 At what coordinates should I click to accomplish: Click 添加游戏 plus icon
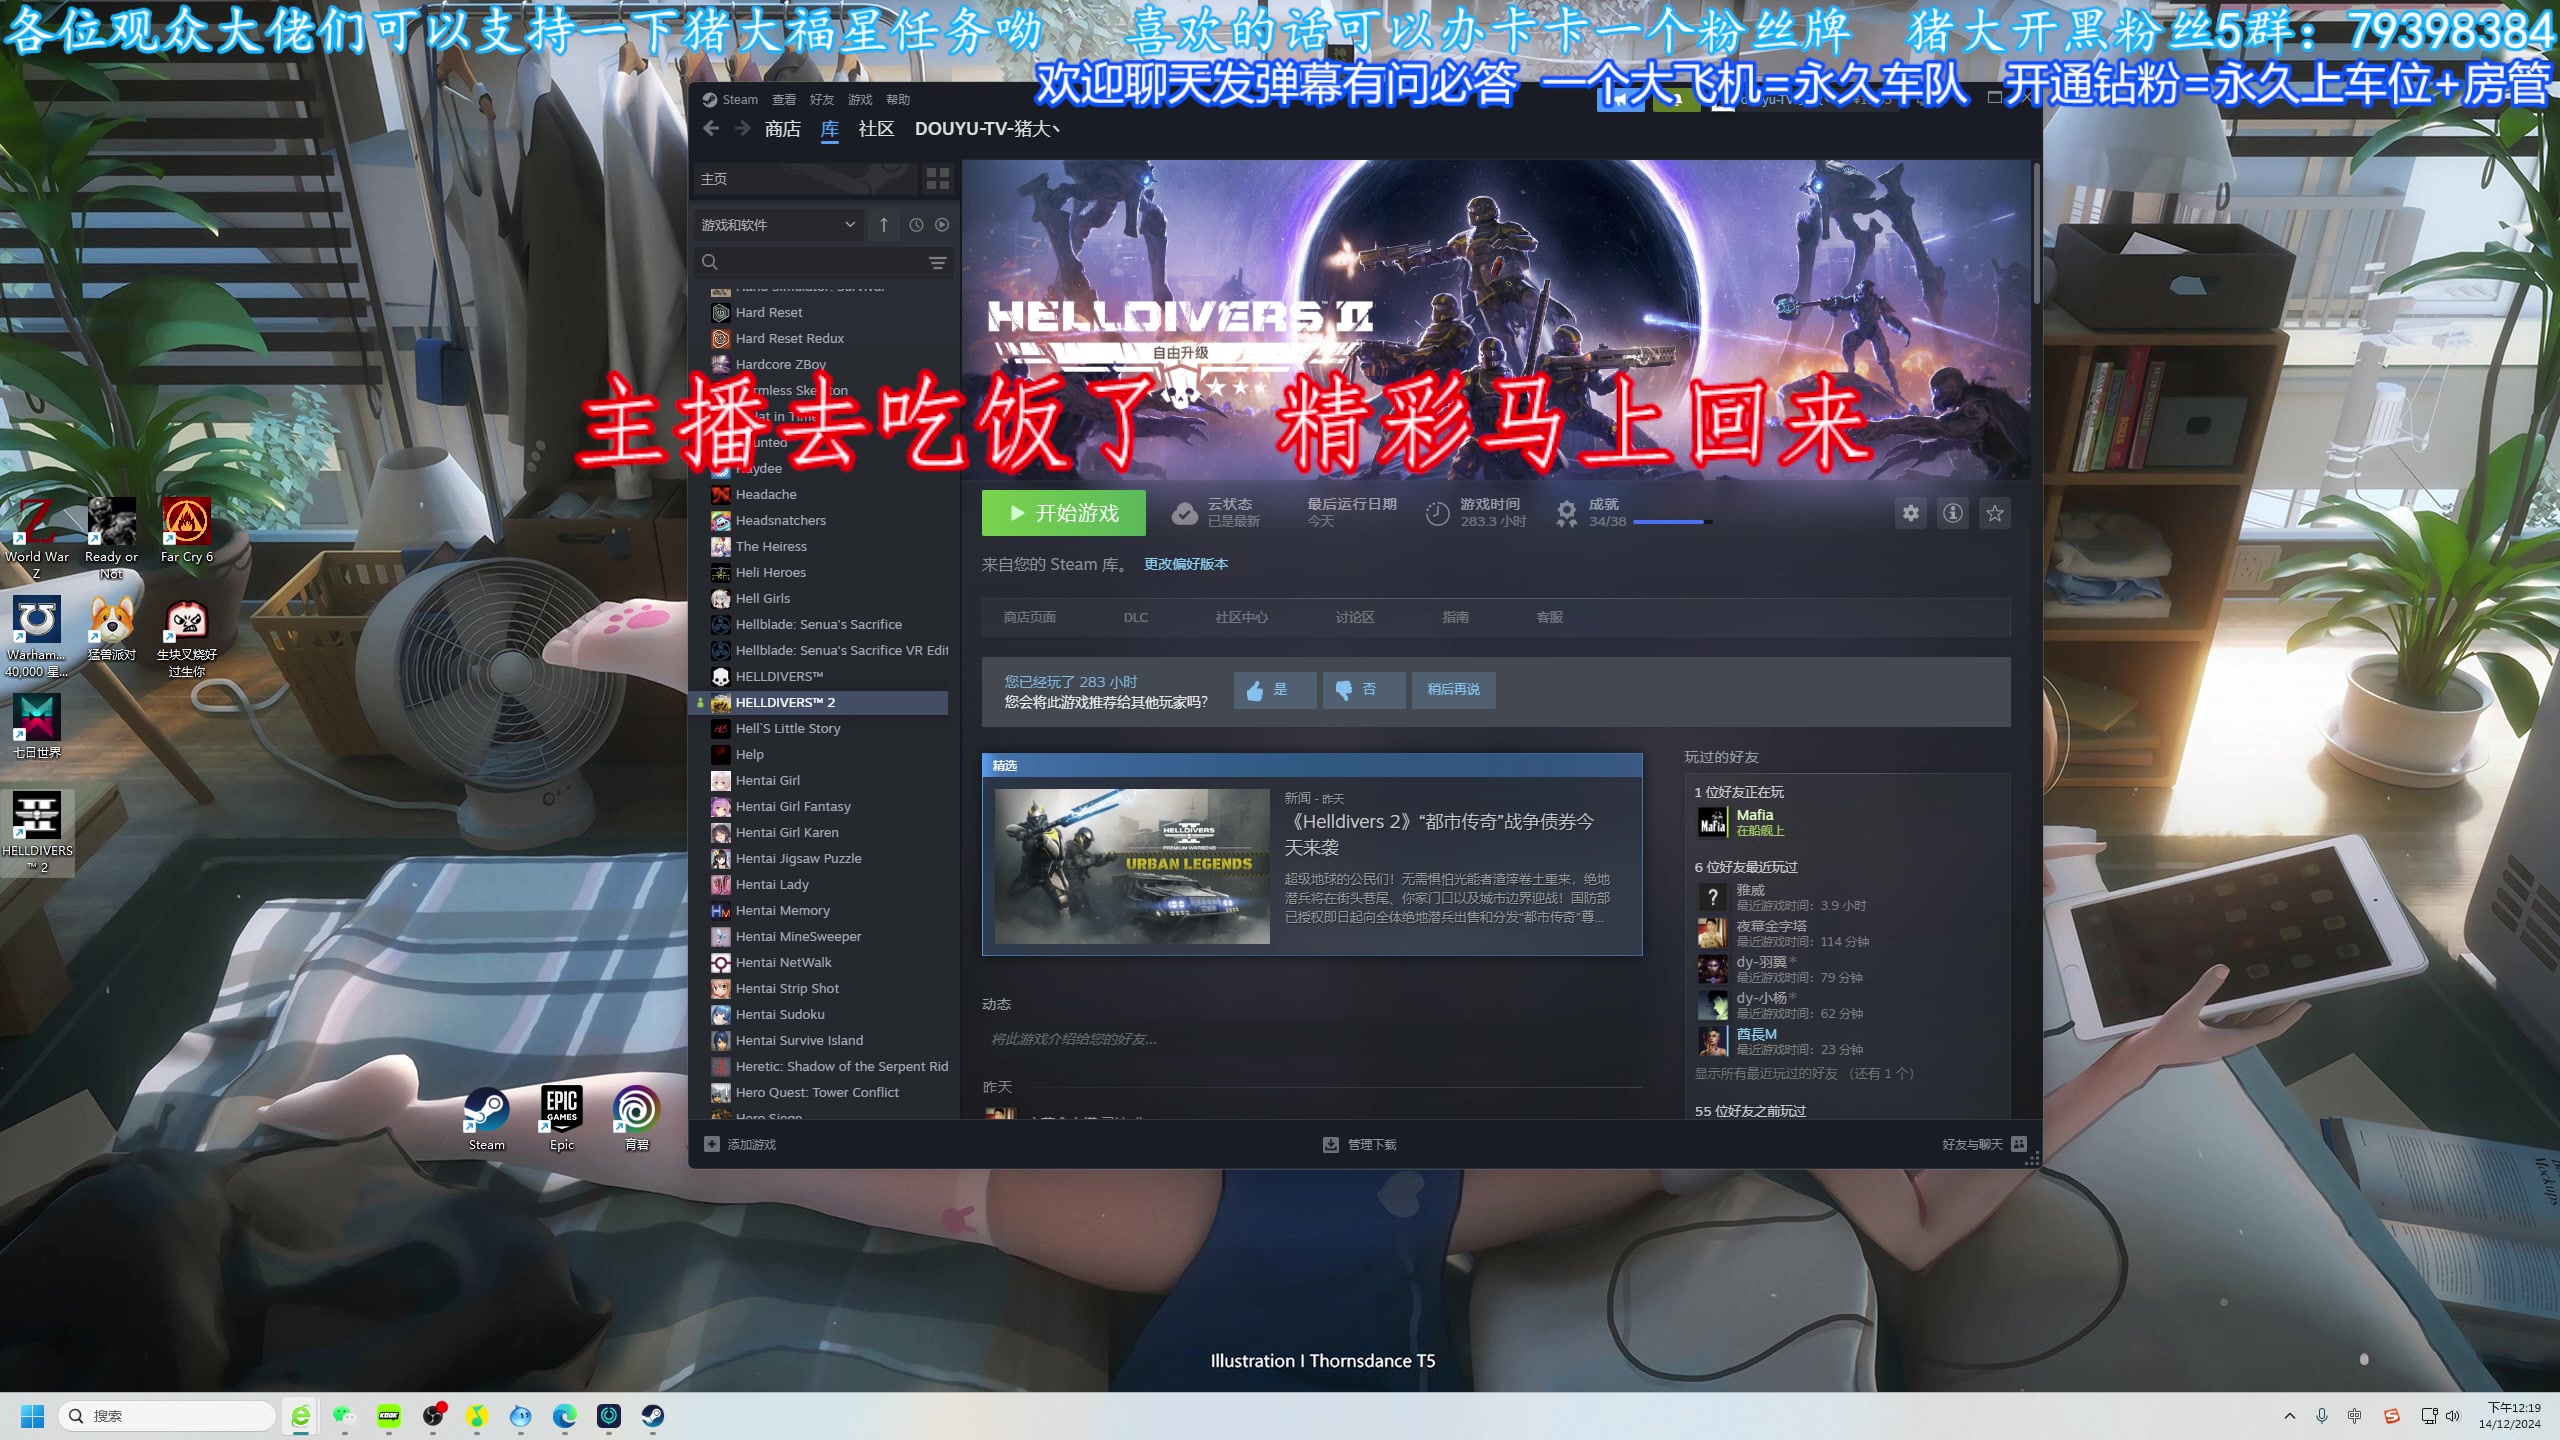tap(712, 1144)
